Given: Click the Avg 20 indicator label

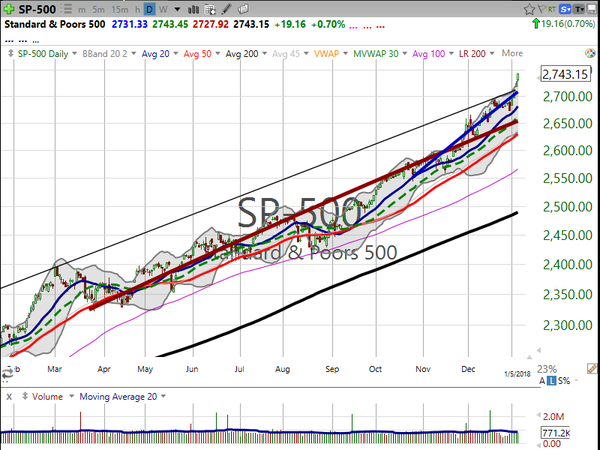Looking at the screenshot, I should click(155, 54).
